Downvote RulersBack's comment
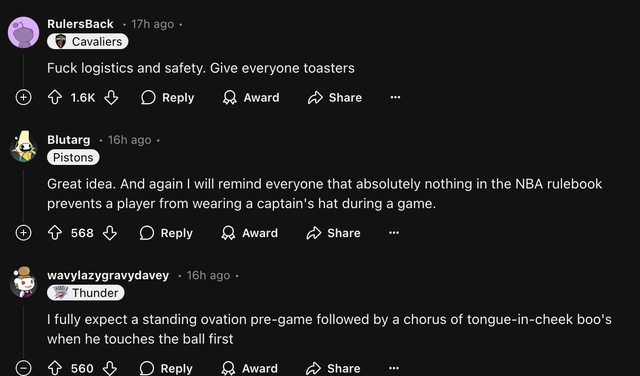 pos(111,98)
